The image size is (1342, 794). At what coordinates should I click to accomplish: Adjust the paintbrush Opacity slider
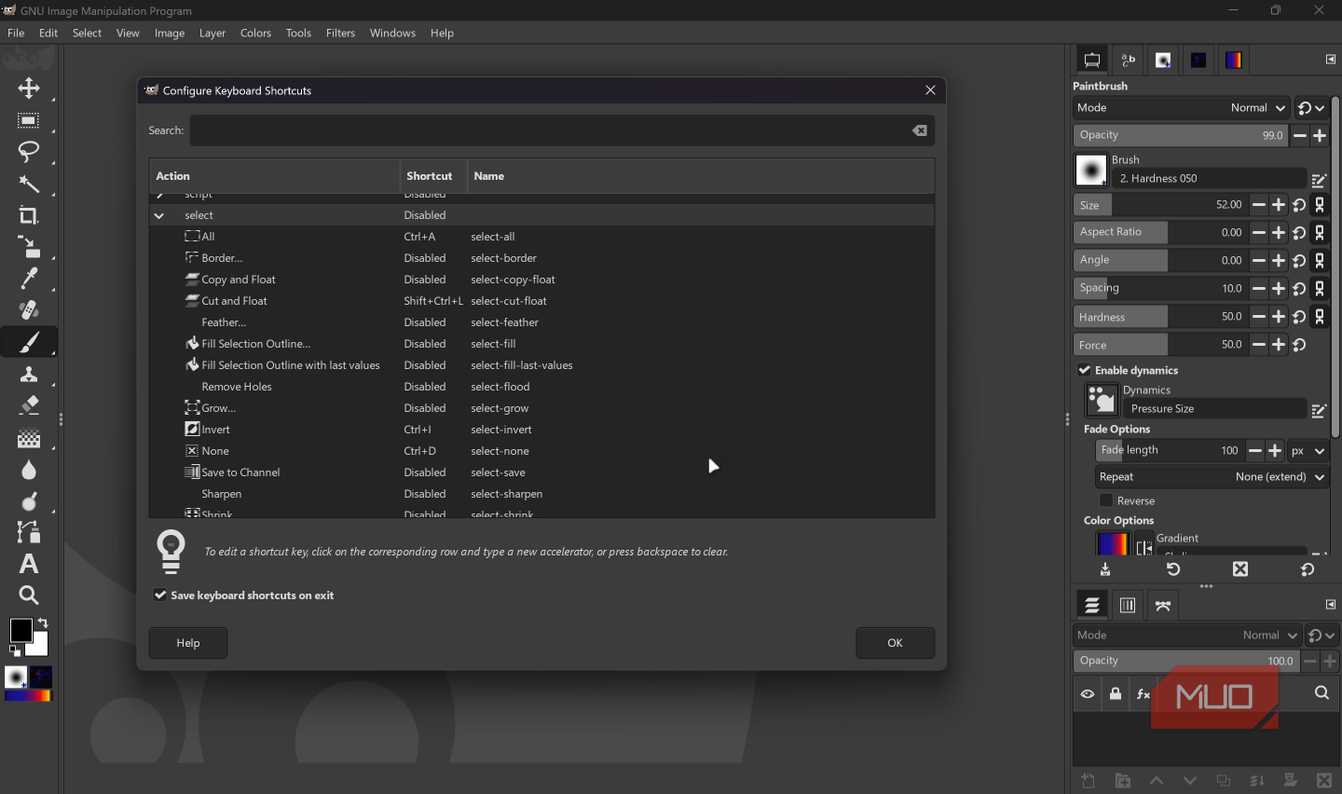[1180, 135]
